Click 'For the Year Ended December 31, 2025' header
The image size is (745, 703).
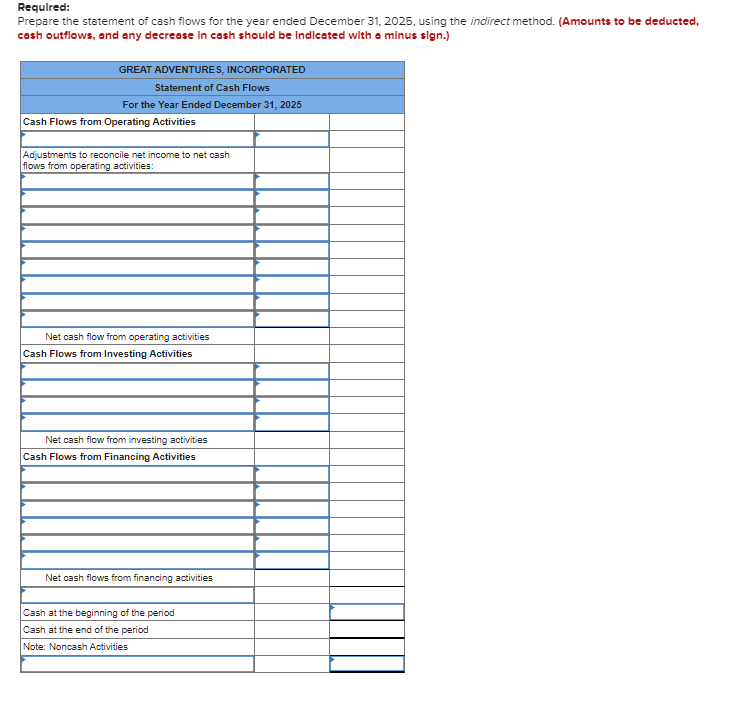[212, 105]
